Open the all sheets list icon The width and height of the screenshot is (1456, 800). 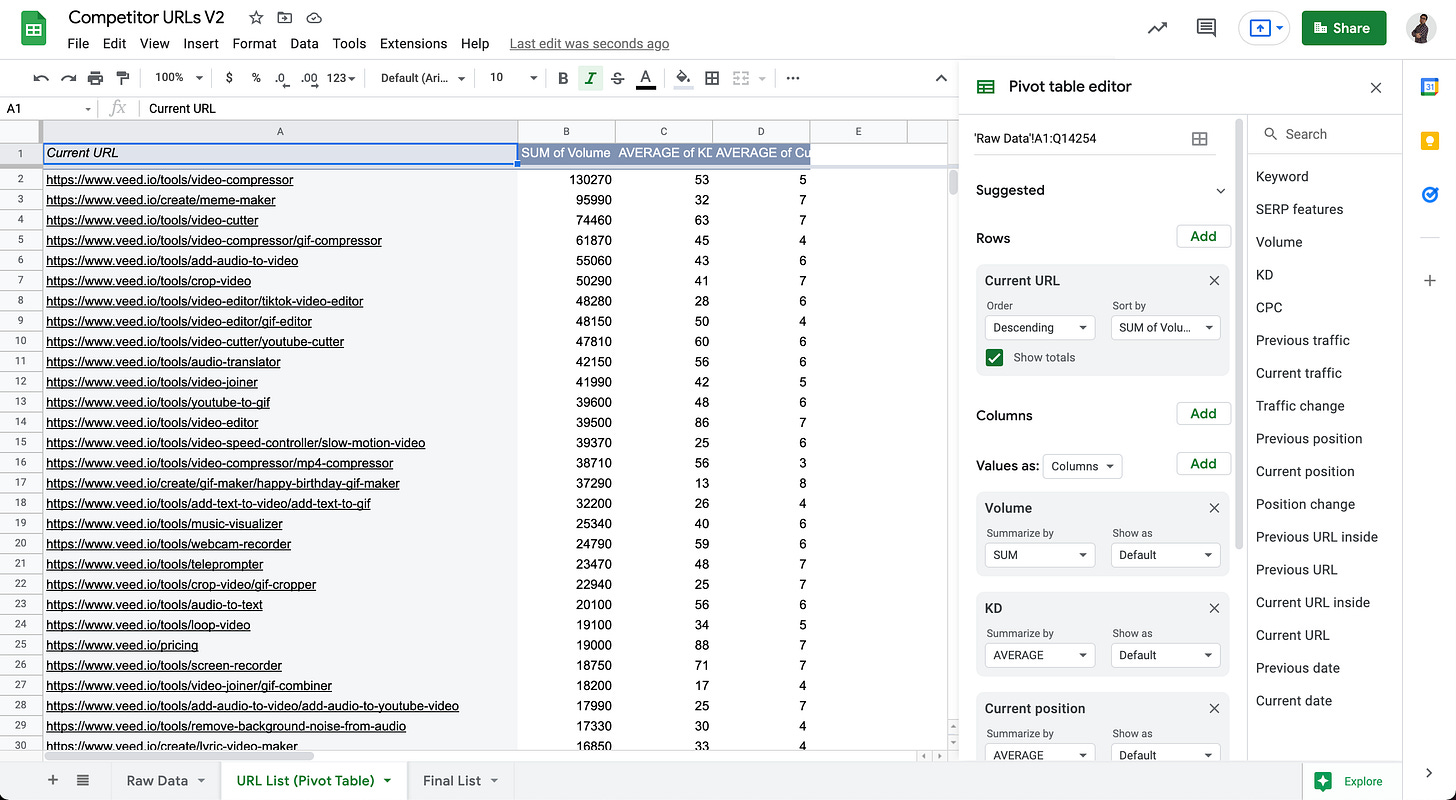[83, 780]
